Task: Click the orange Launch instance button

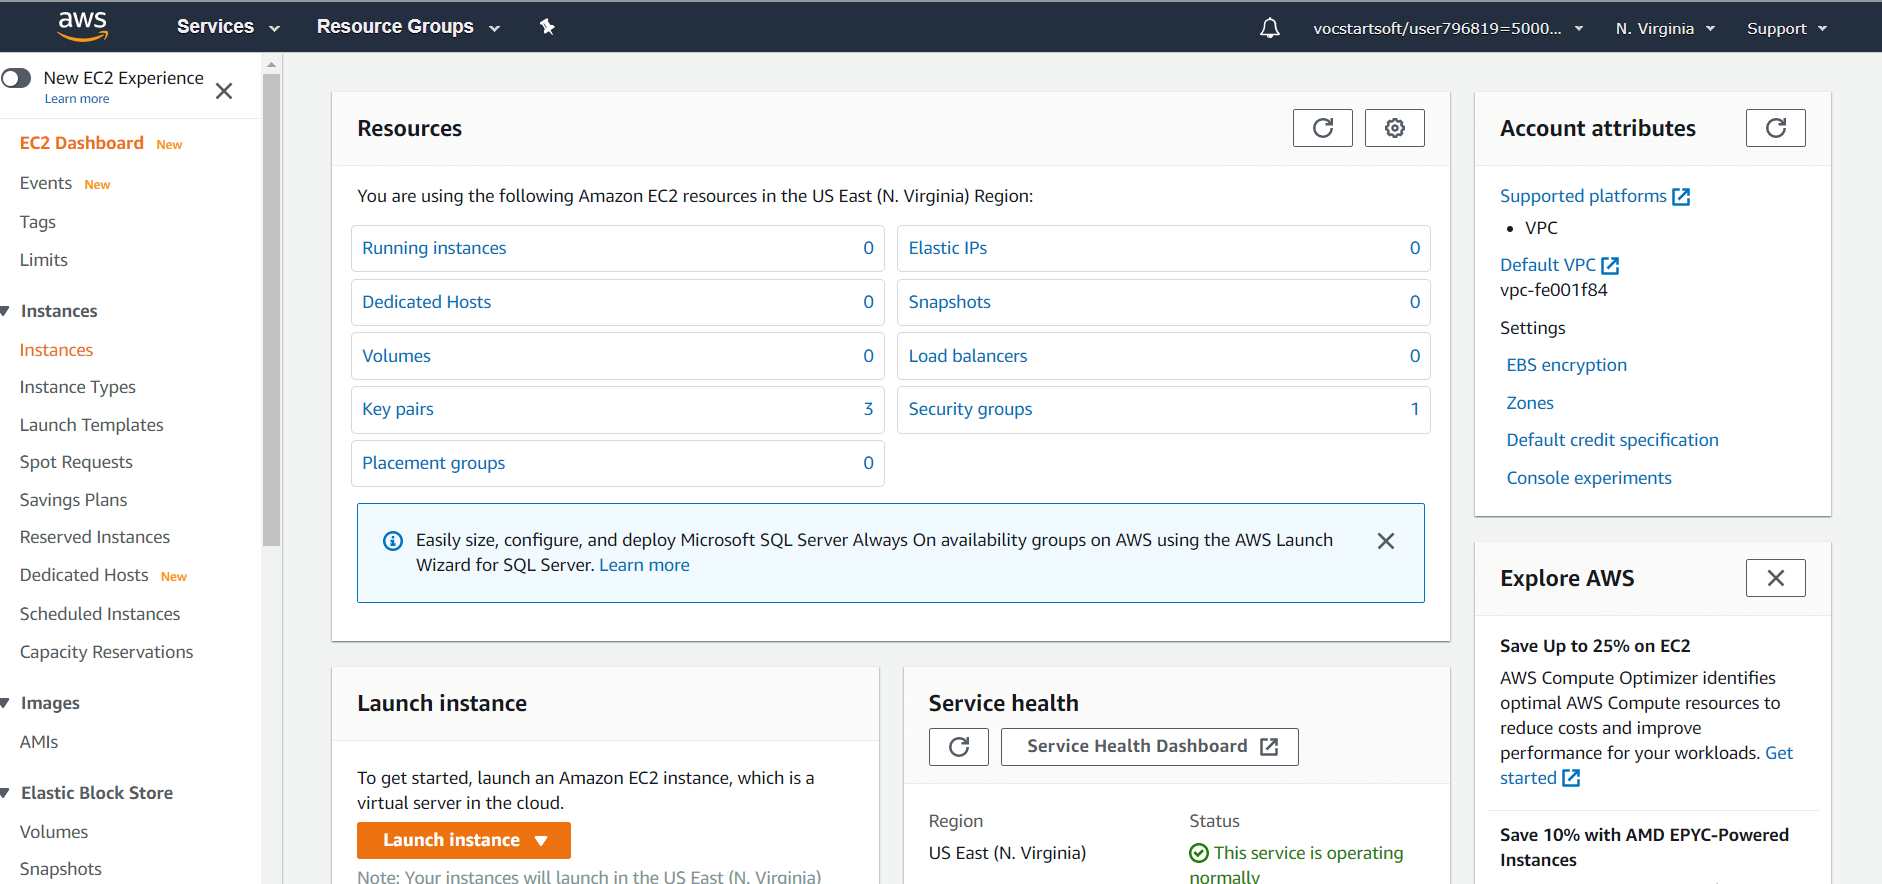Action: (x=463, y=841)
